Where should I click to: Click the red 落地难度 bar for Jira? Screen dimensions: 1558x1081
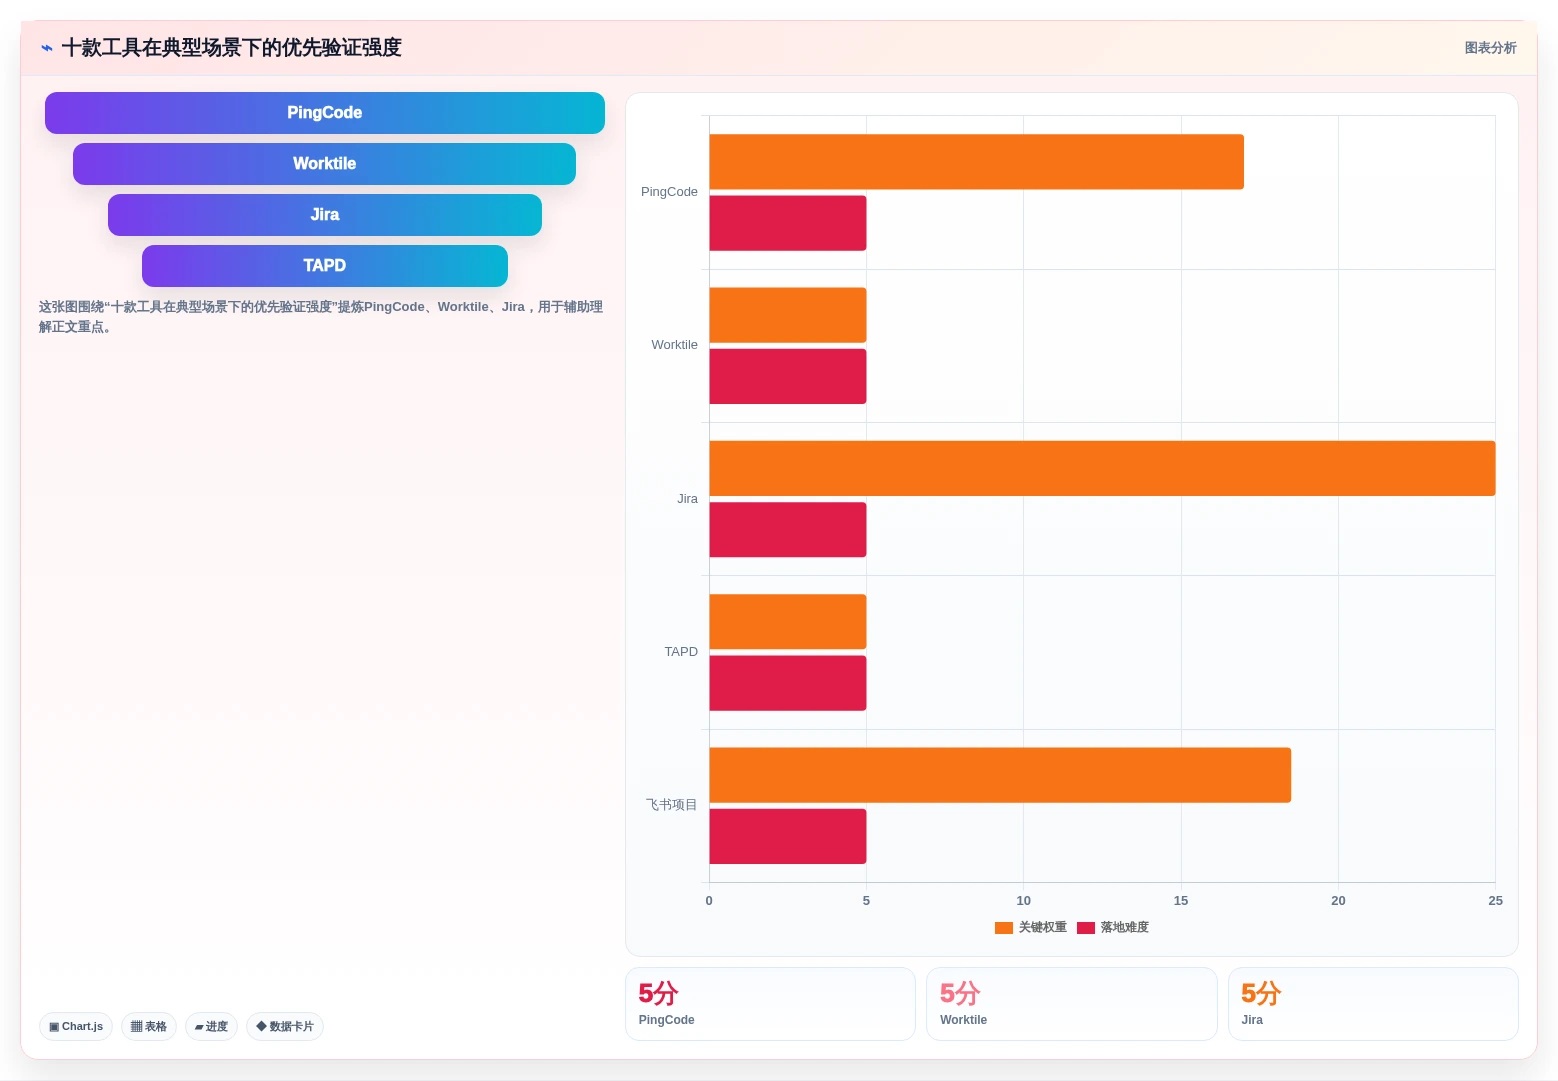click(x=788, y=530)
